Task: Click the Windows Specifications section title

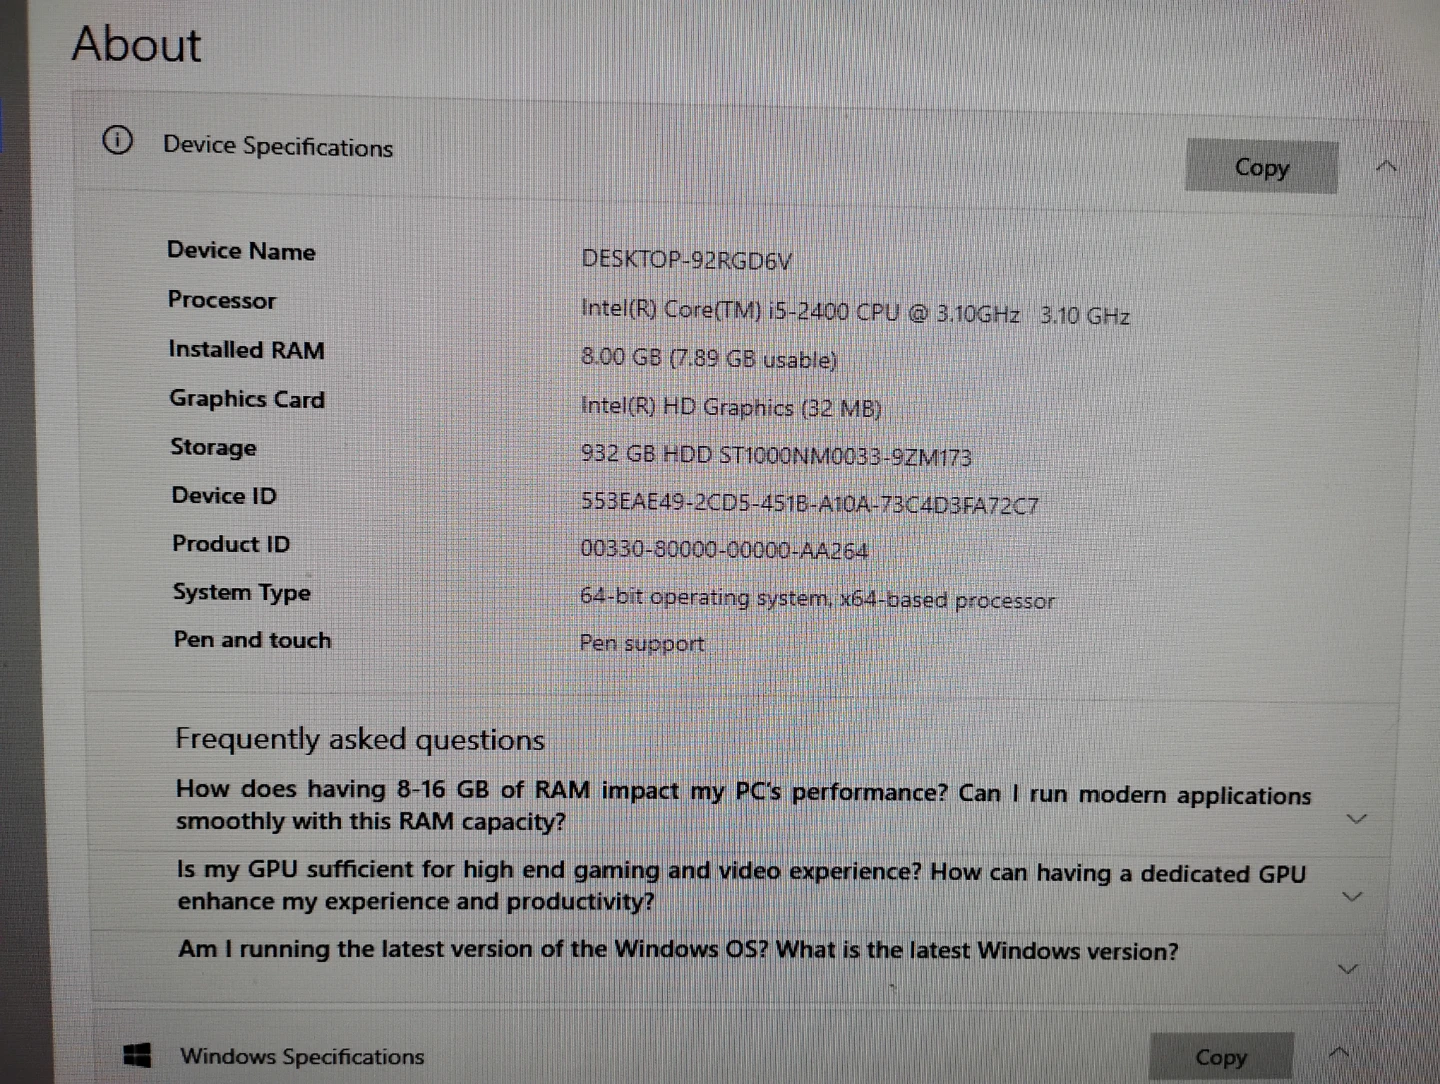Action: coord(302,1056)
